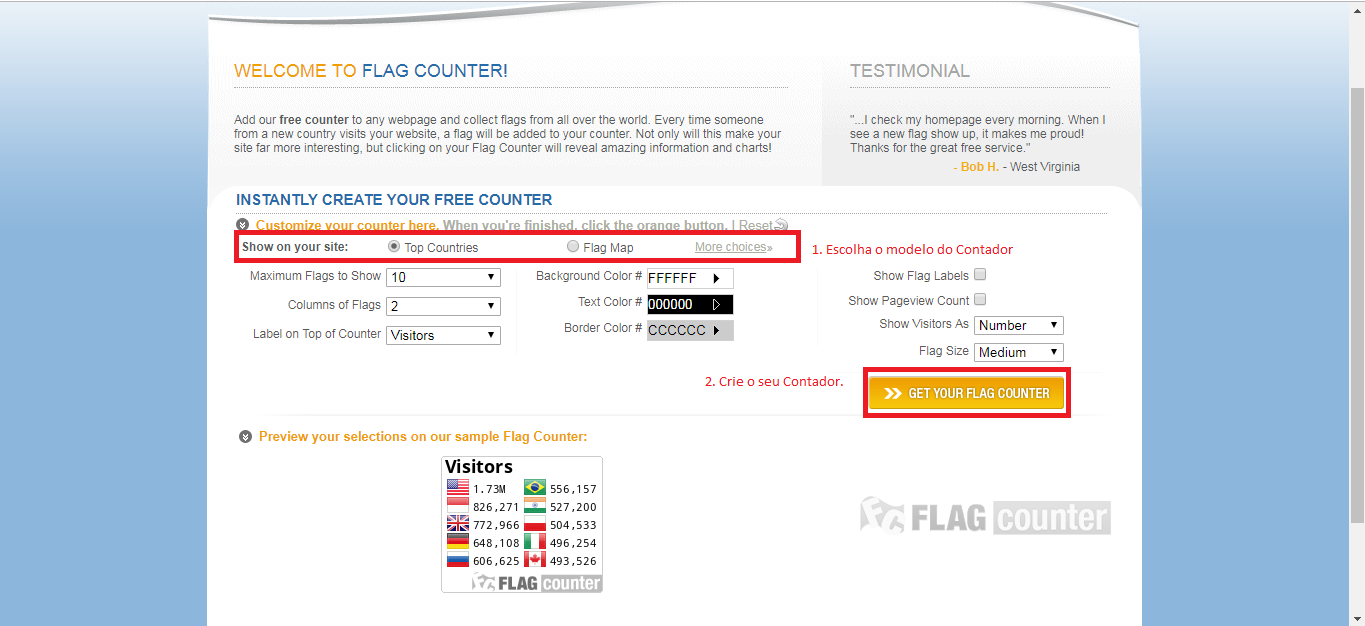Open the Columns of Flags dropdown

coord(443,306)
